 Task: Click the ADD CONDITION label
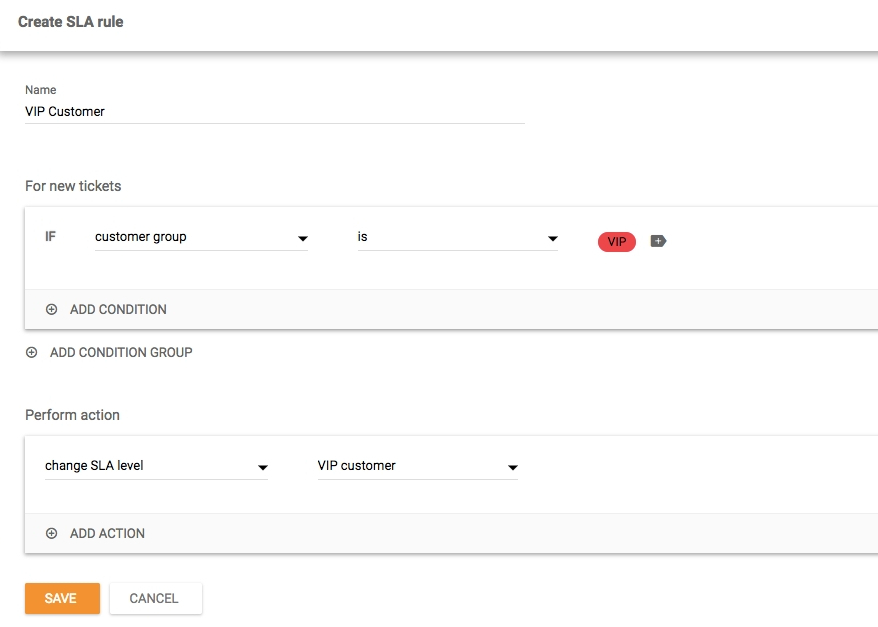coord(118,310)
